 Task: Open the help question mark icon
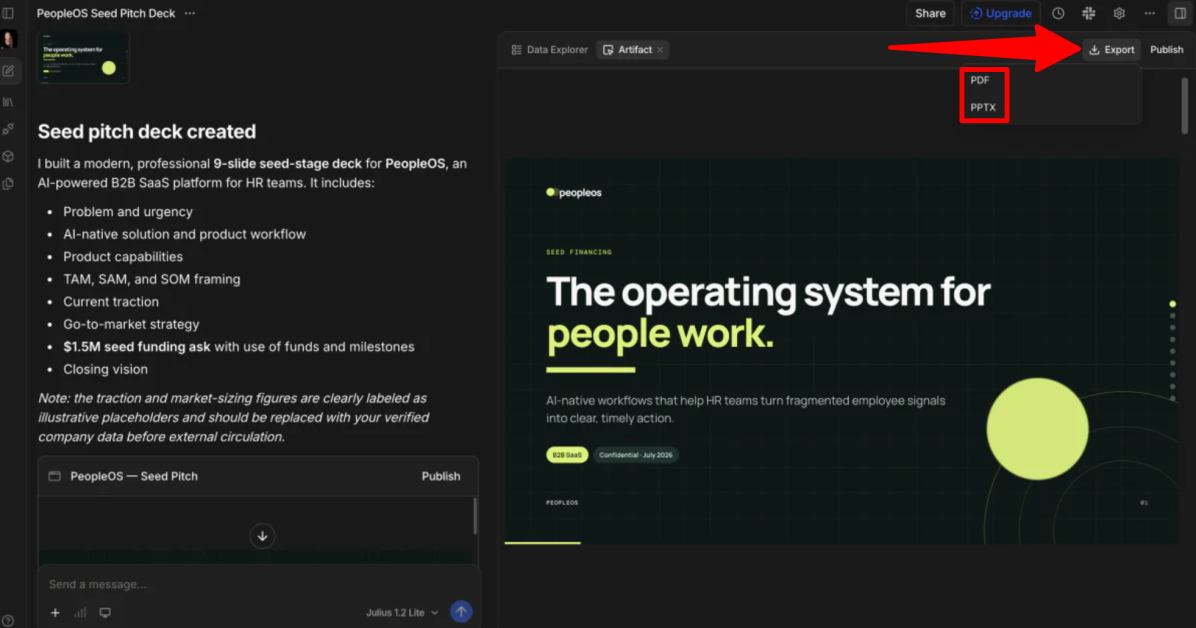coord(8,621)
